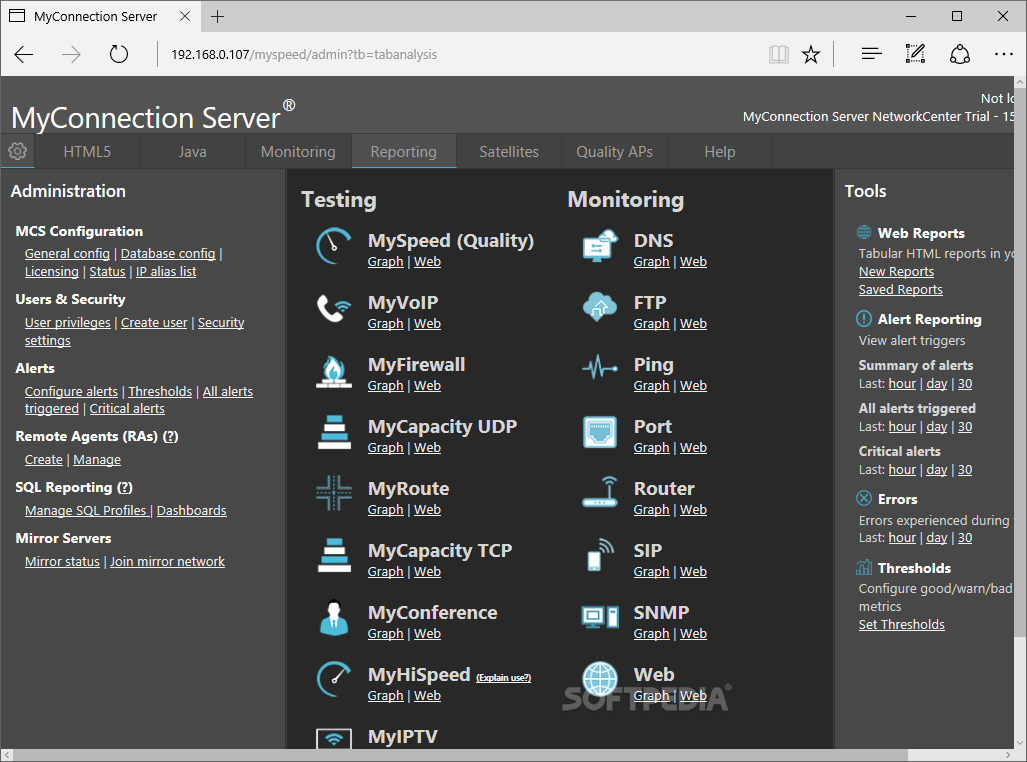Click the Web globe monitoring icon
Screen dimensions: 1027x762
click(600, 679)
